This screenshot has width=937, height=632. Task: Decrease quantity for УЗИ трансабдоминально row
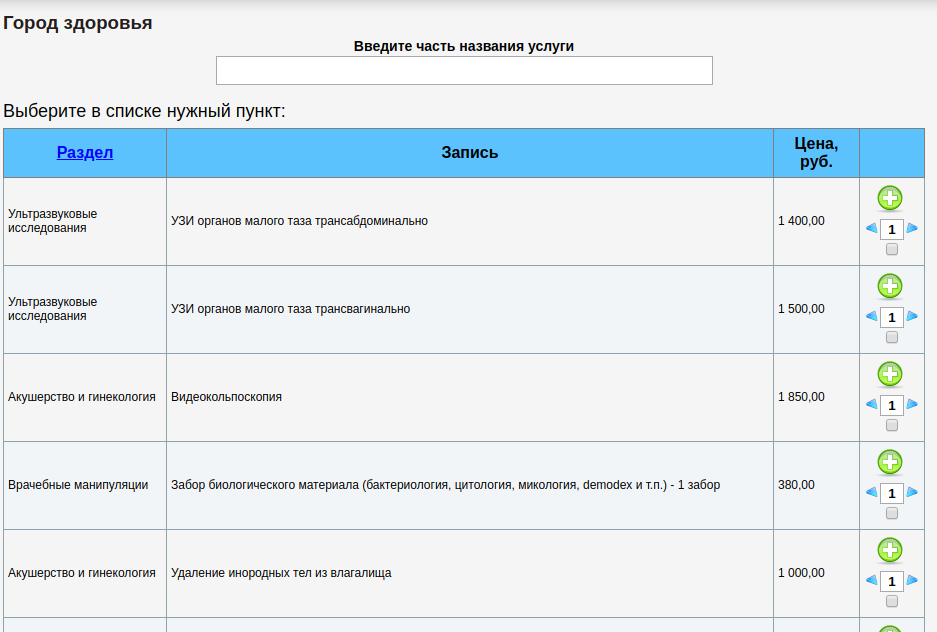[x=871, y=229]
